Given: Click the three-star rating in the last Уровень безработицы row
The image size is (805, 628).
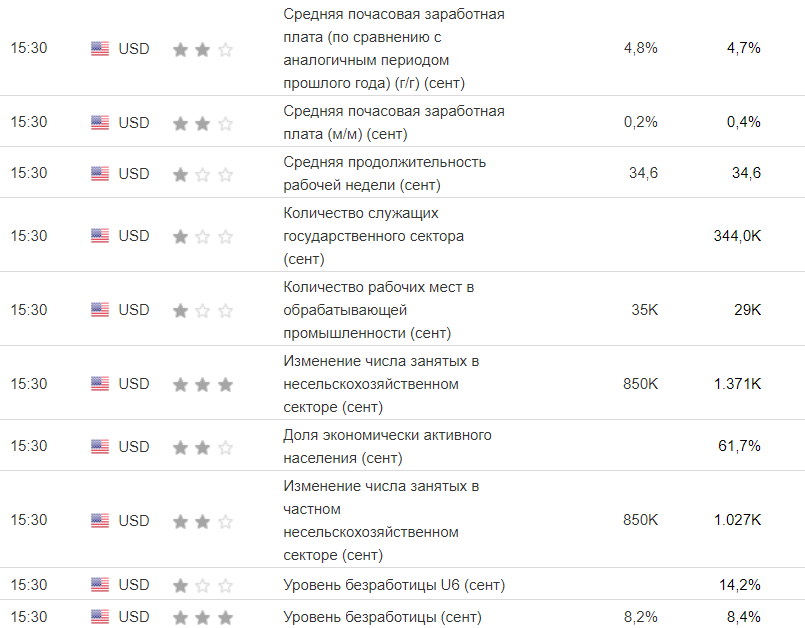Looking at the screenshot, I should point(203,617).
